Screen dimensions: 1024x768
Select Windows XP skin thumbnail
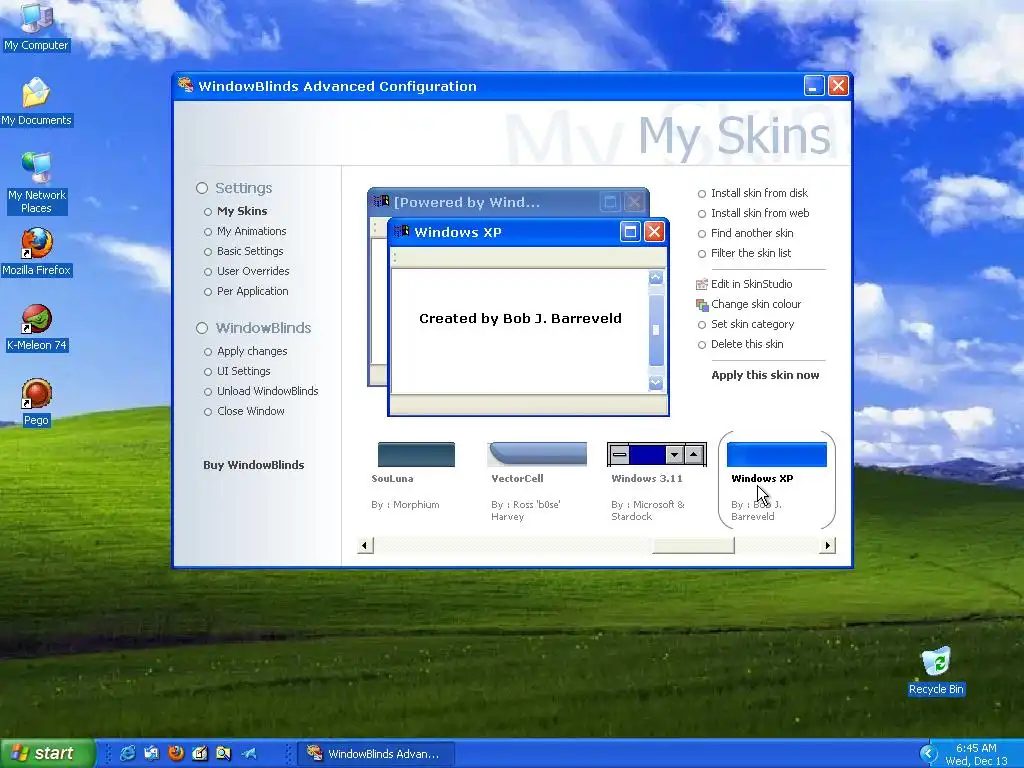click(x=776, y=455)
